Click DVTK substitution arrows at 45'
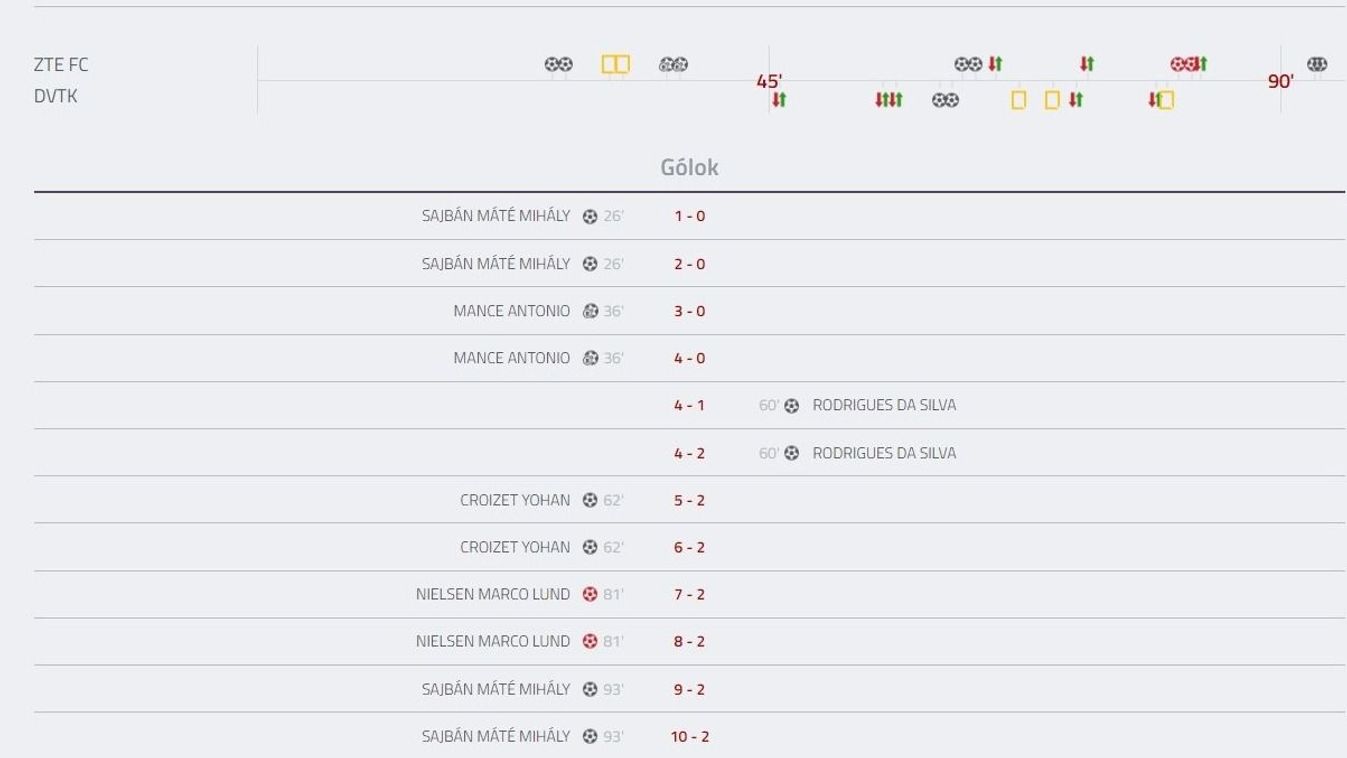1347x758 pixels. pos(779,99)
